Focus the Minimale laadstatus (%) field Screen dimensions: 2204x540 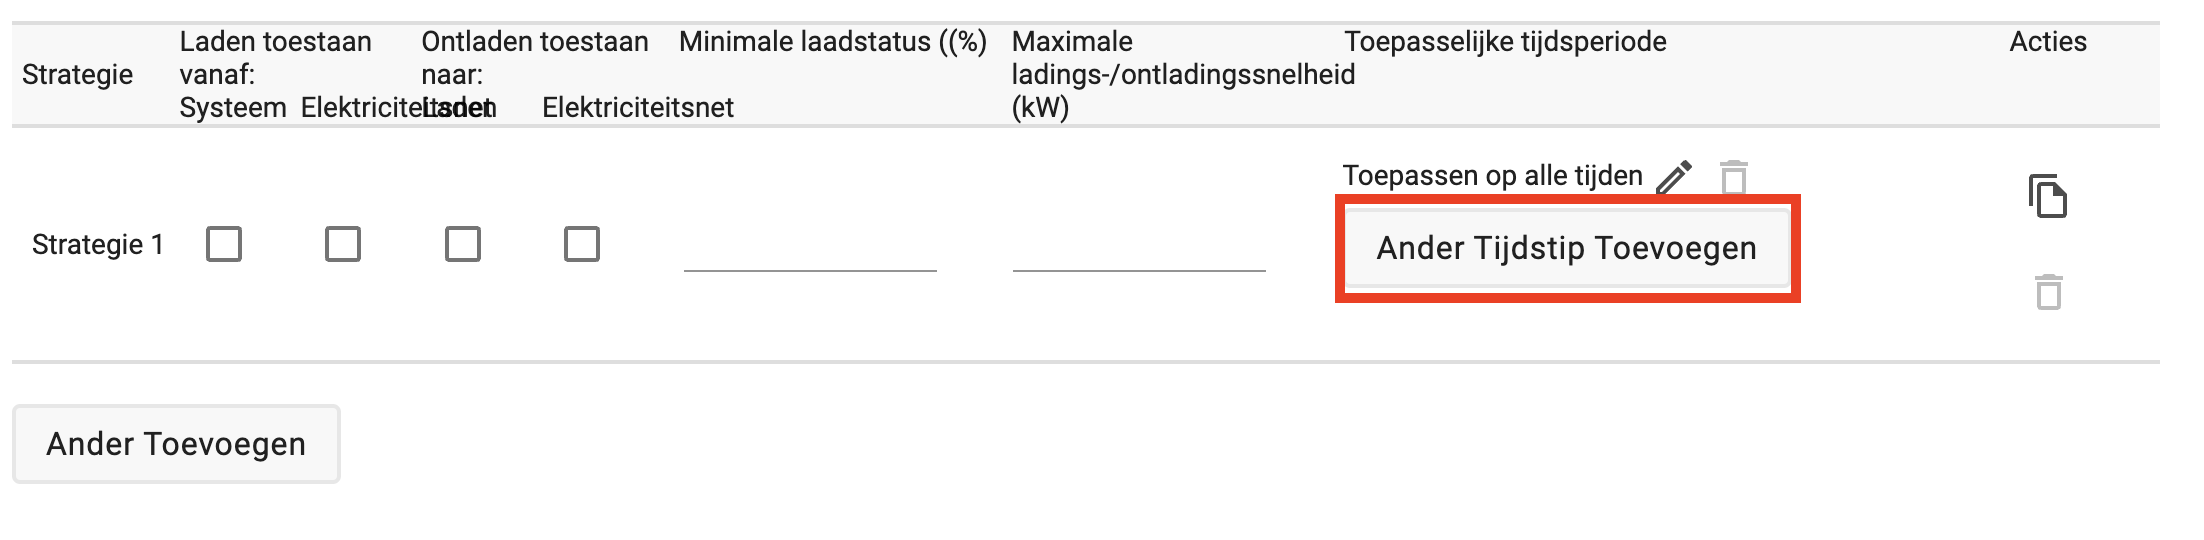point(810,248)
